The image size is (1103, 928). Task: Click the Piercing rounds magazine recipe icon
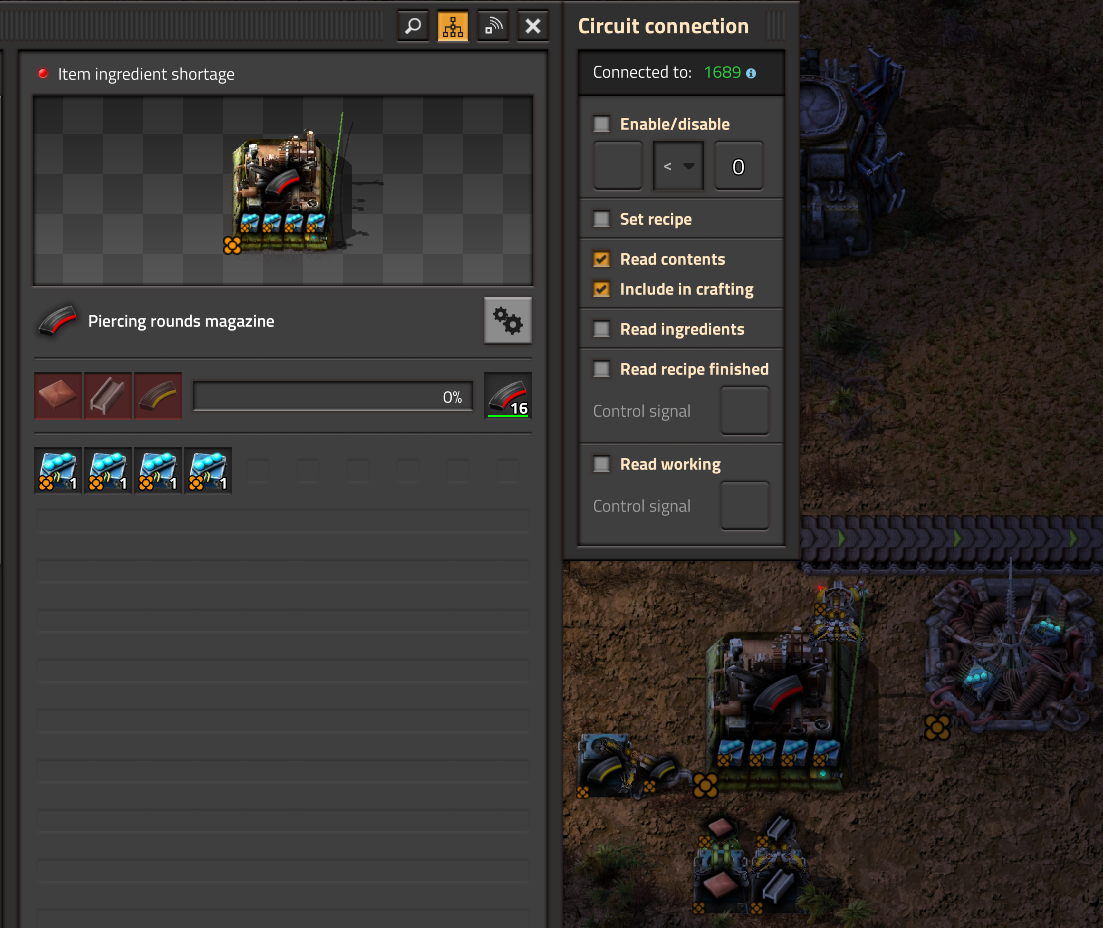tap(58, 321)
